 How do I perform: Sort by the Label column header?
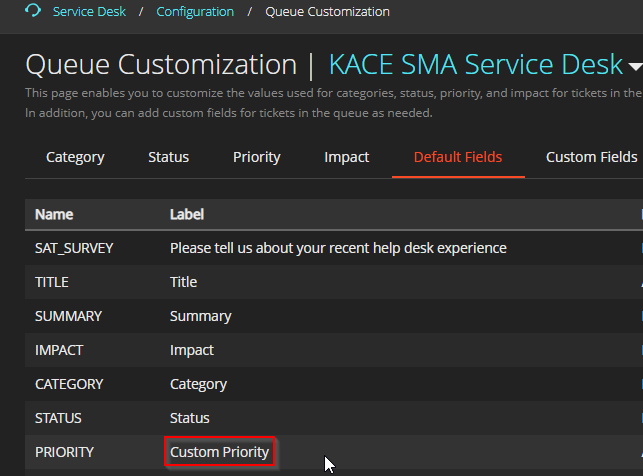click(x=187, y=214)
